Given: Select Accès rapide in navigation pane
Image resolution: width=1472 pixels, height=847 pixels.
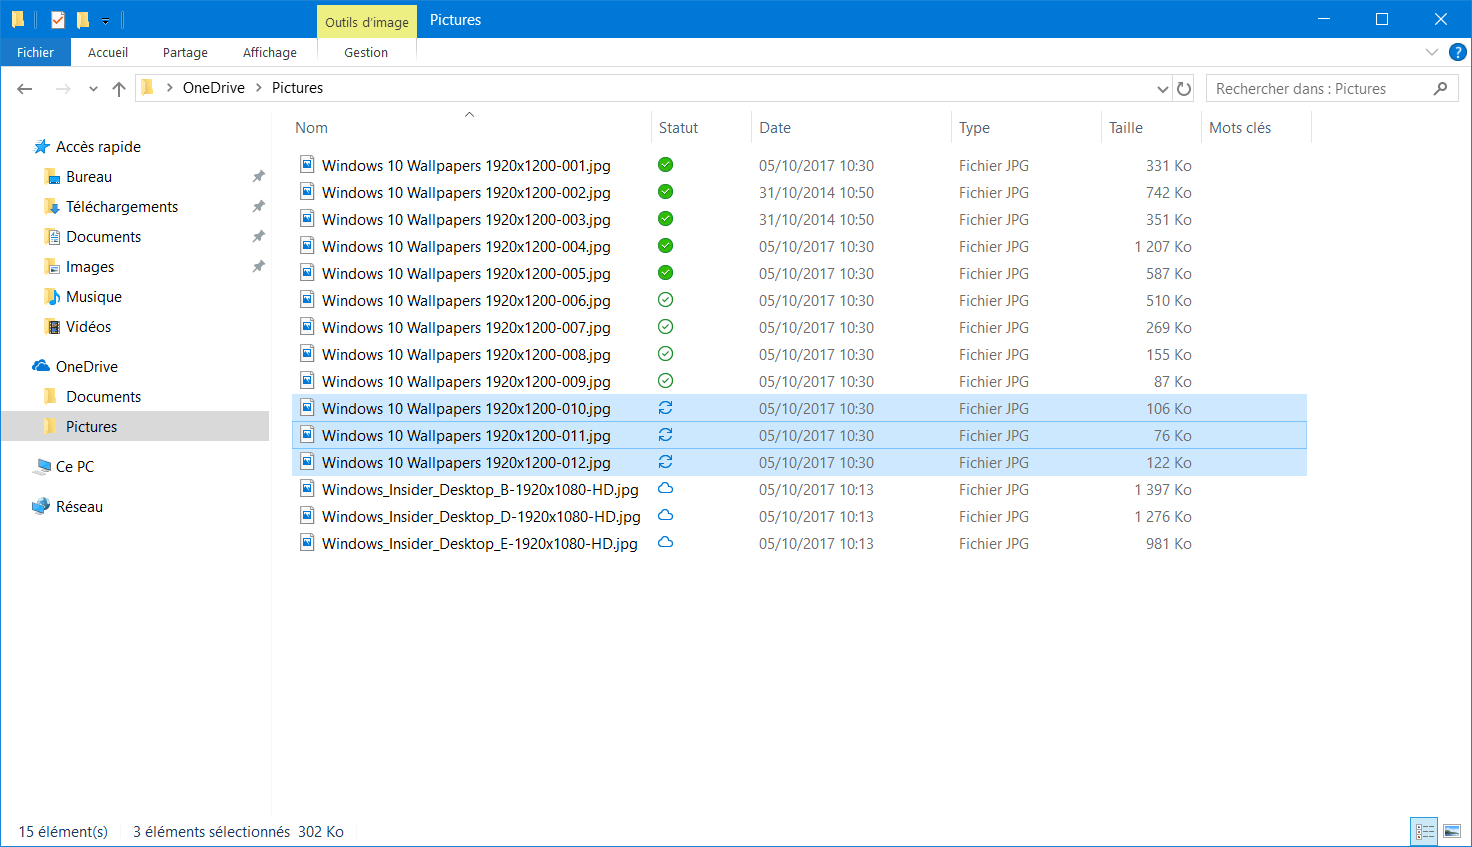Looking at the screenshot, I should click(x=98, y=147).
